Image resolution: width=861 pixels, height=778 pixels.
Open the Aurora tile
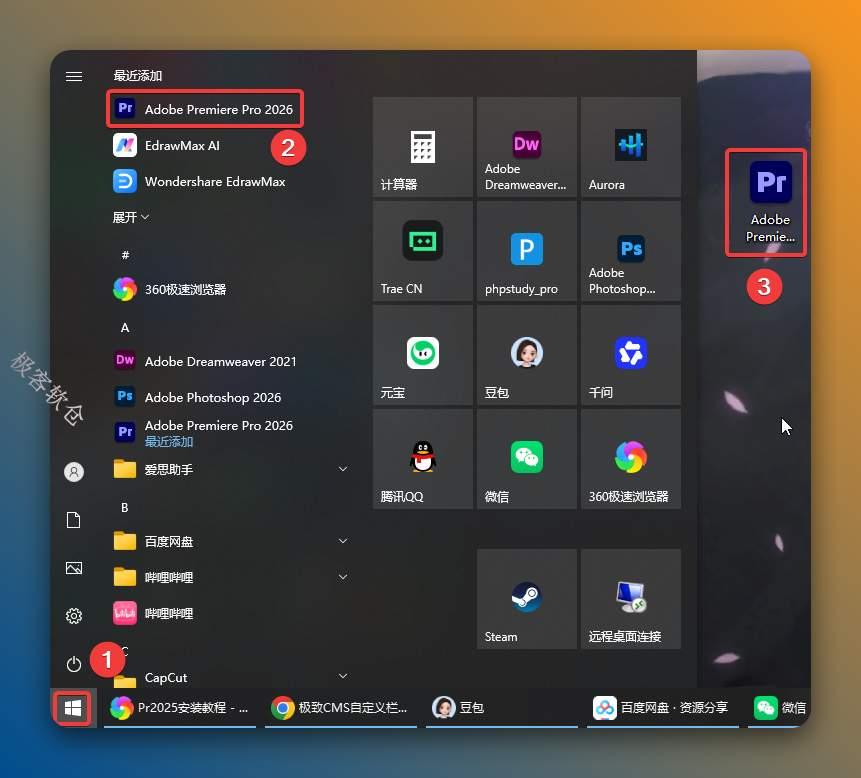tap(630, 147)
